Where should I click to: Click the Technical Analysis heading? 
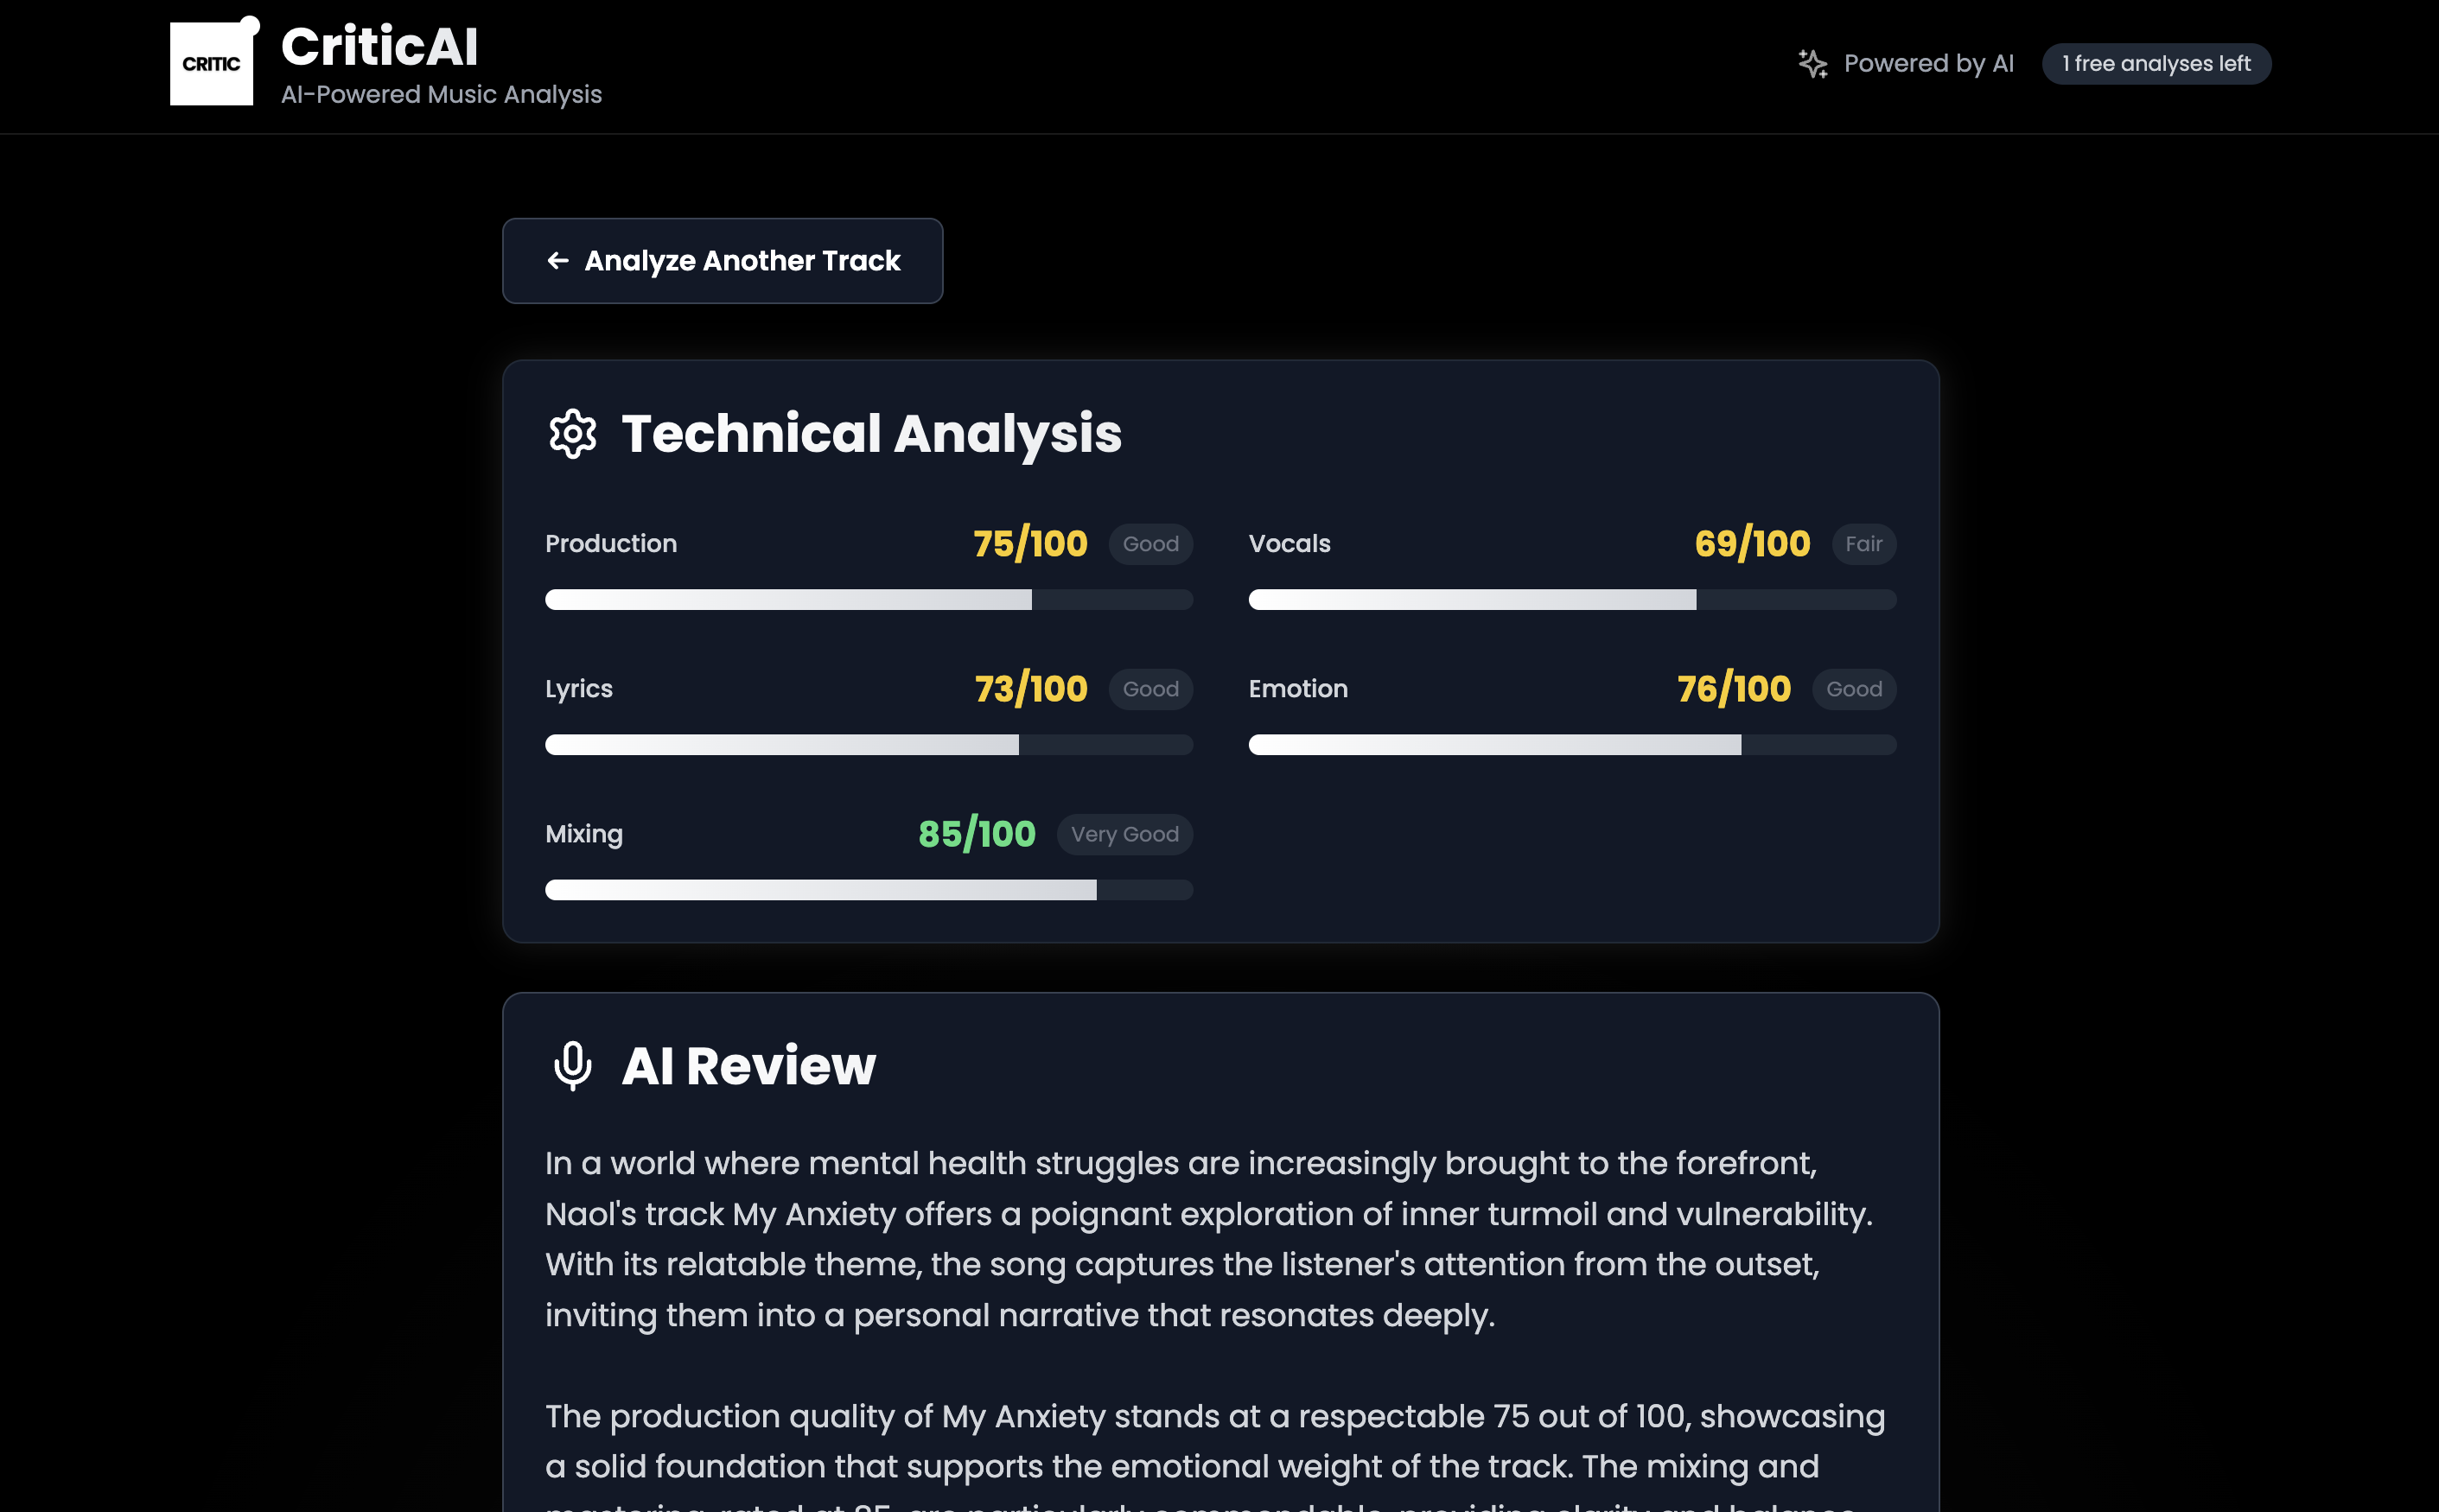(x=871, y=434)
